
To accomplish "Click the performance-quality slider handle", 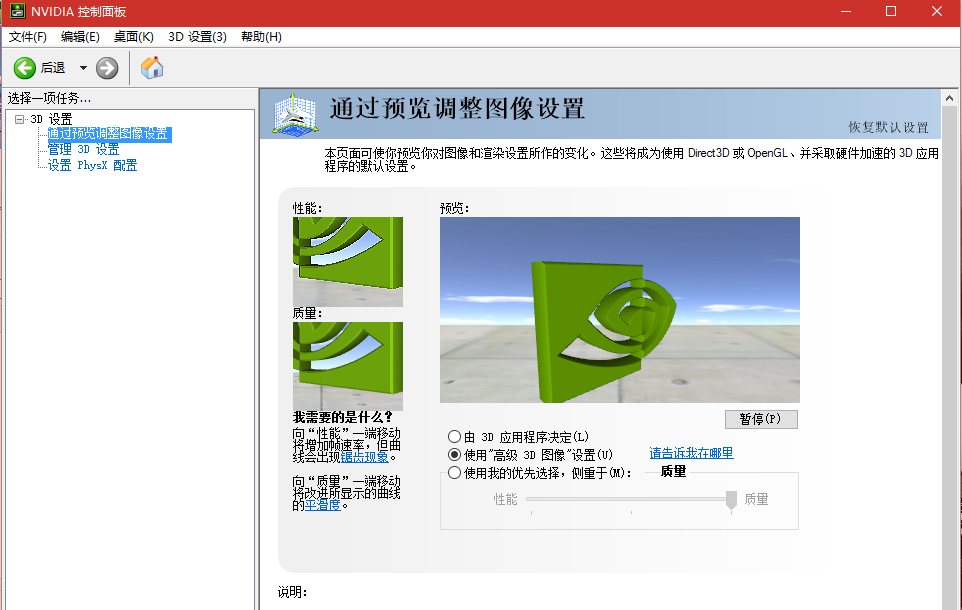I will pos(731,500).
